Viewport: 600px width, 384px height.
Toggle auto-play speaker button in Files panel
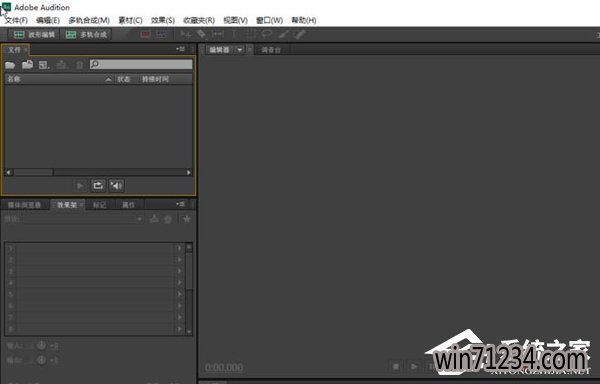[x=116, y=185]
